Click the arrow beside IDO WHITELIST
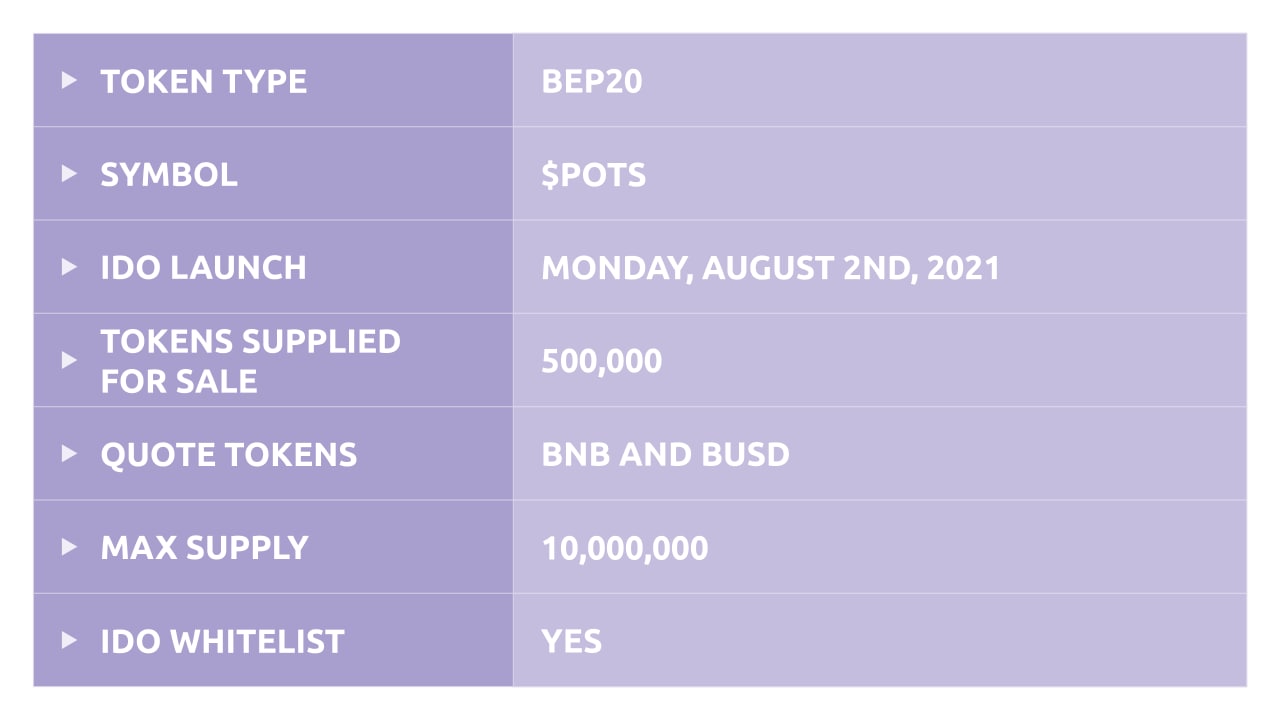Viewport: 1280px width, 720px height. (69, 640)
